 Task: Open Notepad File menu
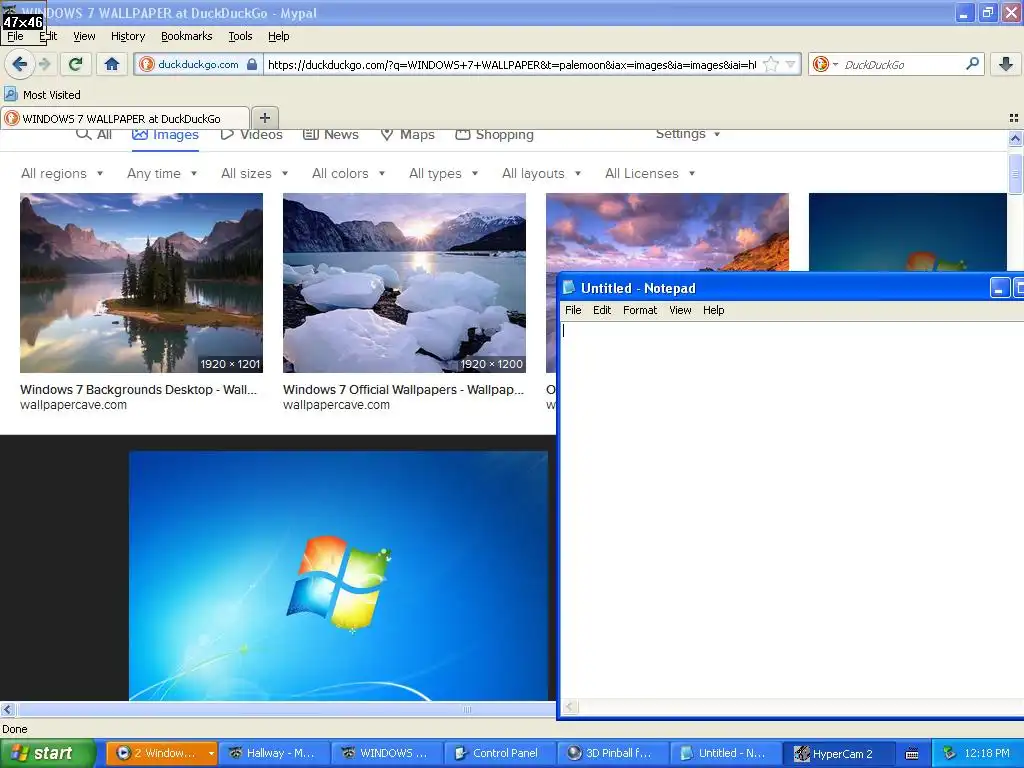point(573,310)
